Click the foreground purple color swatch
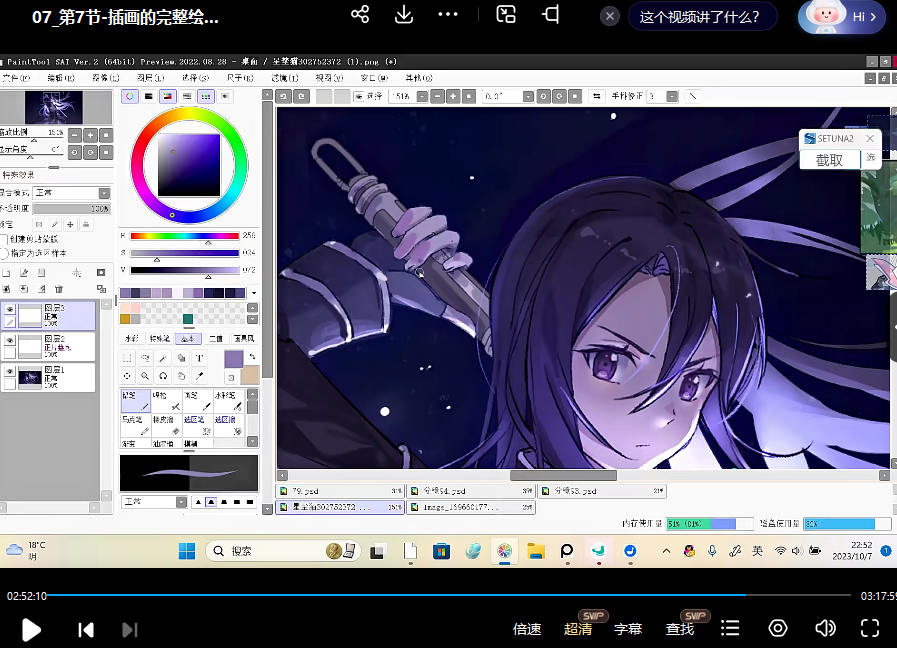 click(x=233, y=358)
